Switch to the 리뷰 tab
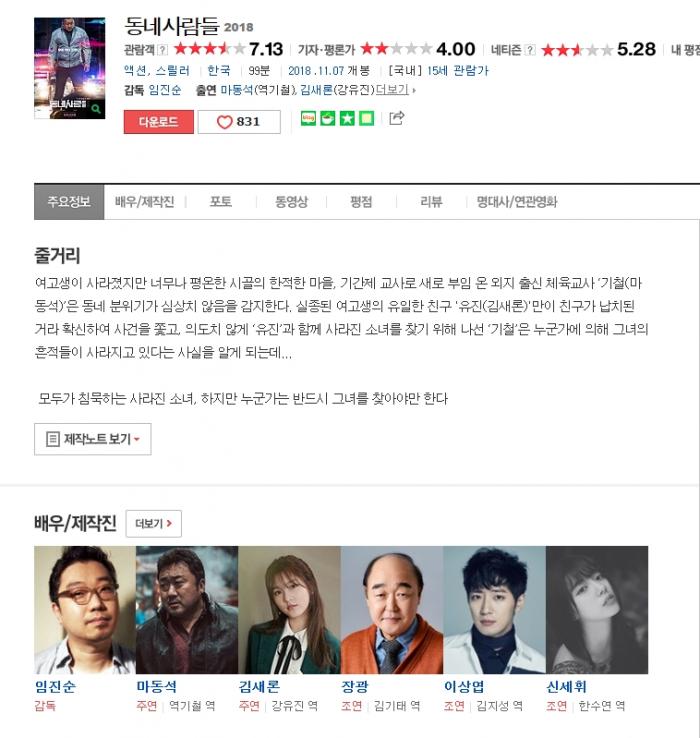This screenshot has height=738, width=700. pyautogui.click(x=431, y=202)
